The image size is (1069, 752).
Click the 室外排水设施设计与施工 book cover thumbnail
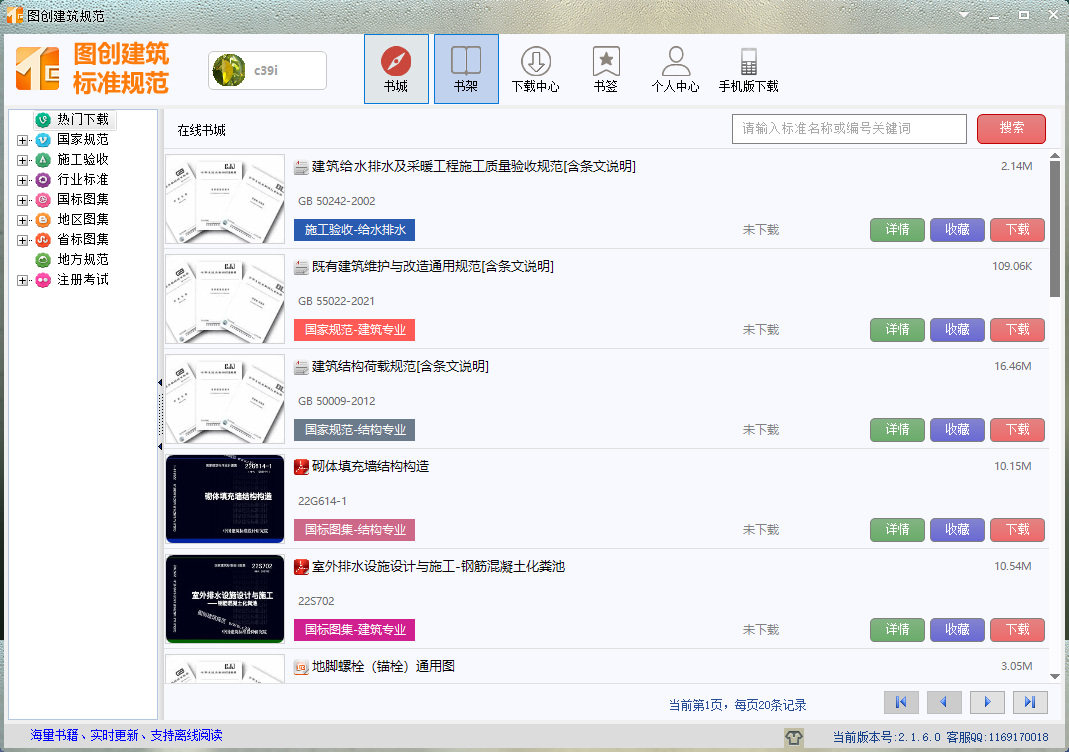[225, 599]
